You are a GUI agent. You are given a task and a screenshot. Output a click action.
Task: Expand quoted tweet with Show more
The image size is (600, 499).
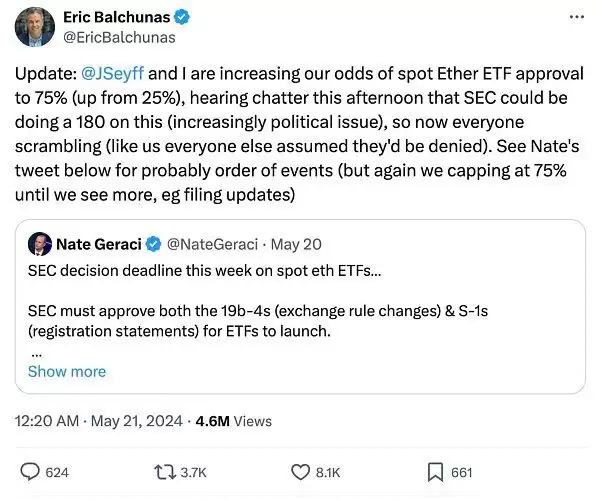(66, 371)
